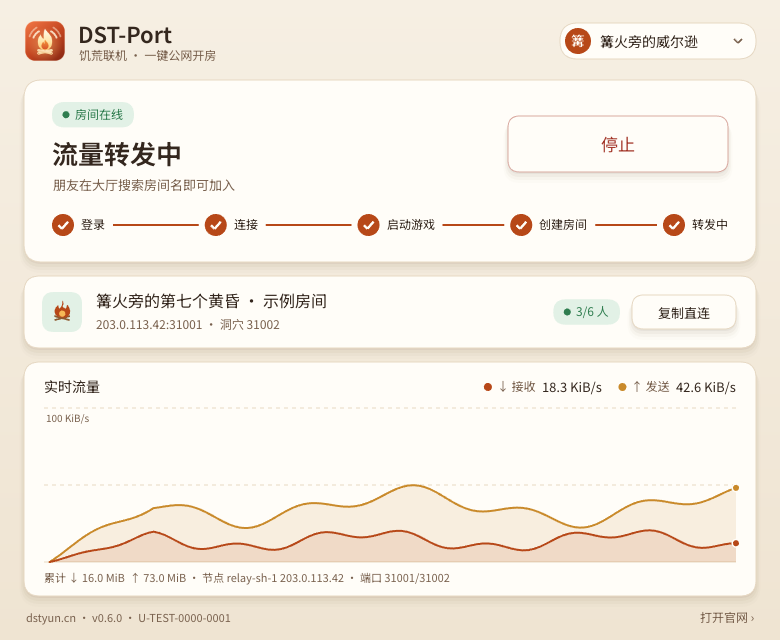Click the 创建房间 step checkmark icon
Screen dimensions: 780x640
[x=521, y=225]
